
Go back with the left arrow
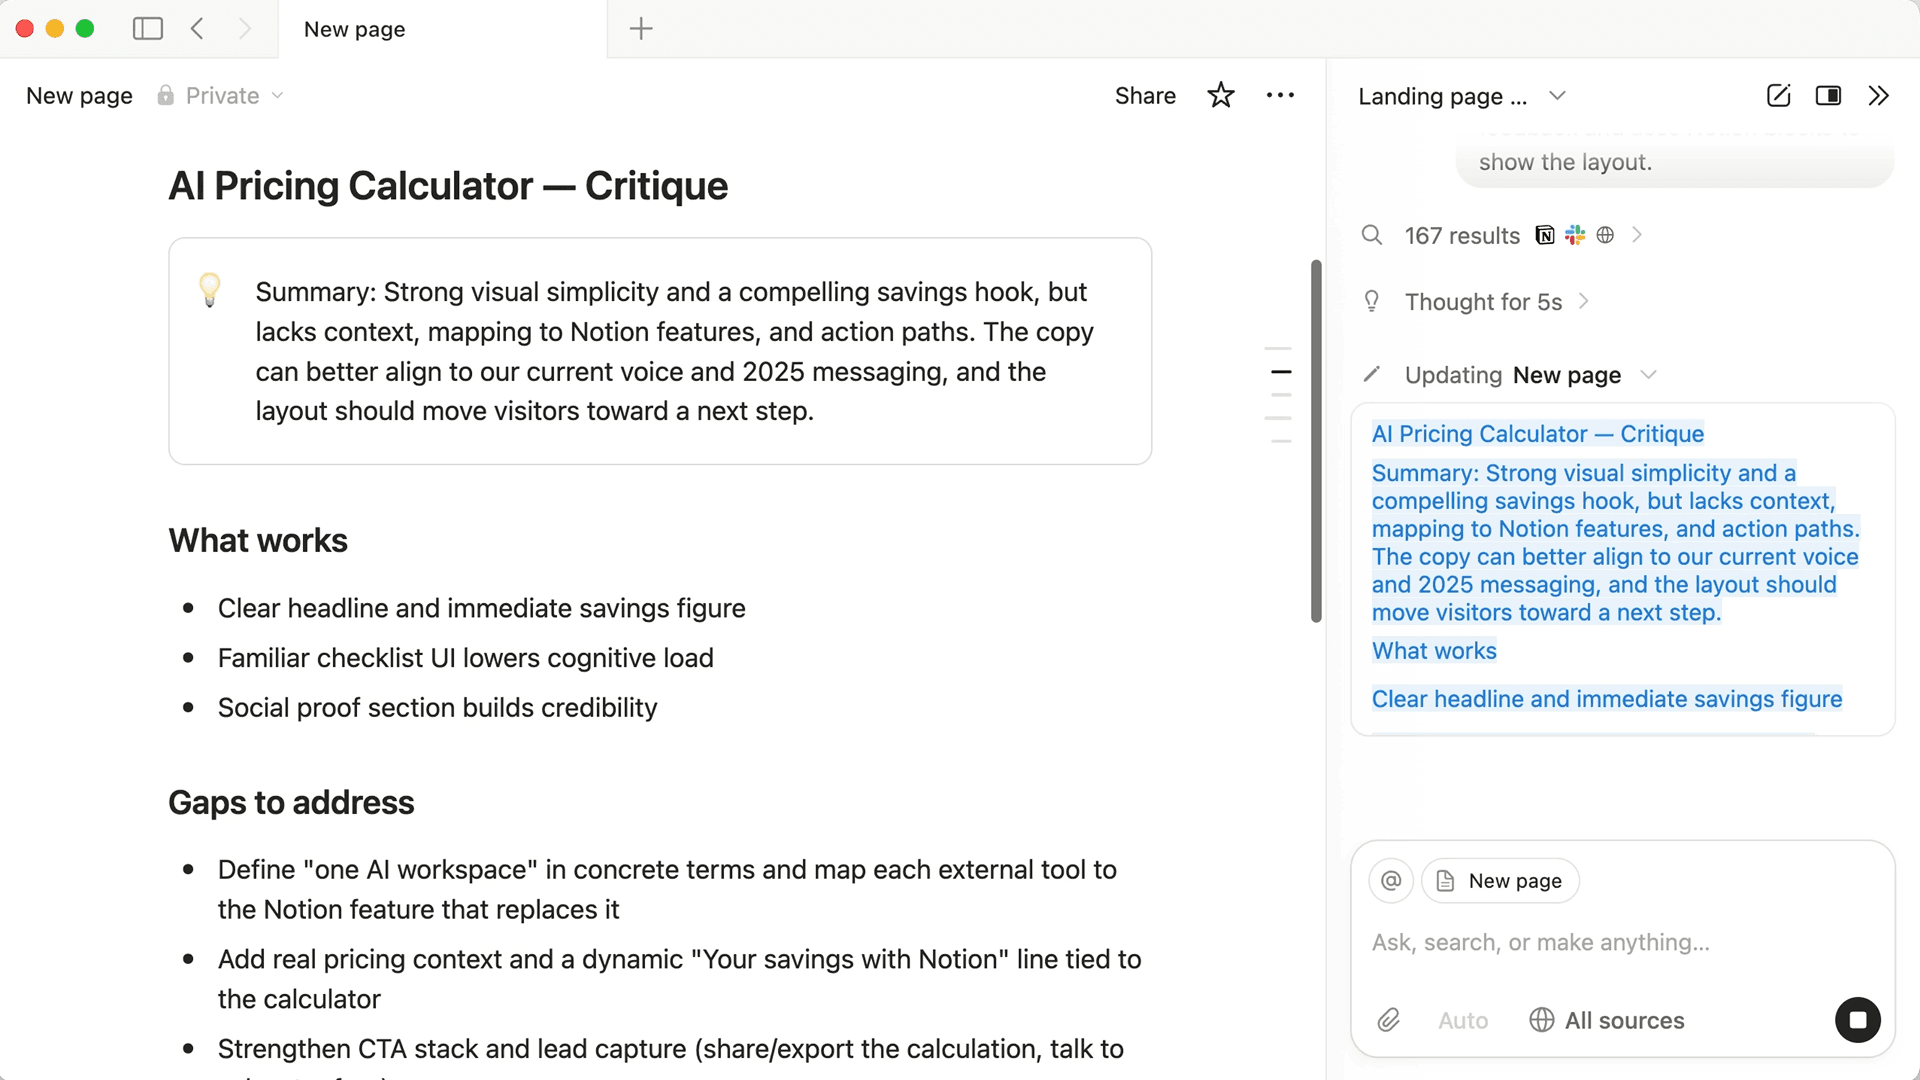point(197,29)
